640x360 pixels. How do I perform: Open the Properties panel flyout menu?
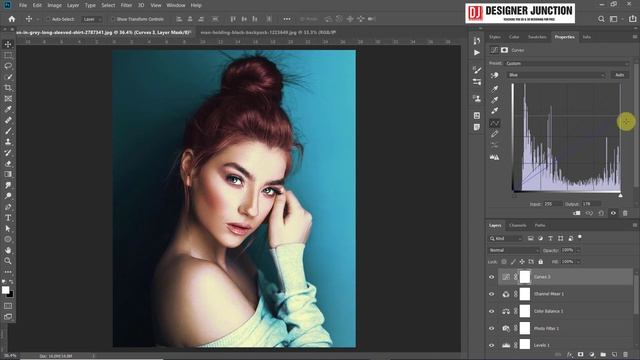[x=635, y=37]
